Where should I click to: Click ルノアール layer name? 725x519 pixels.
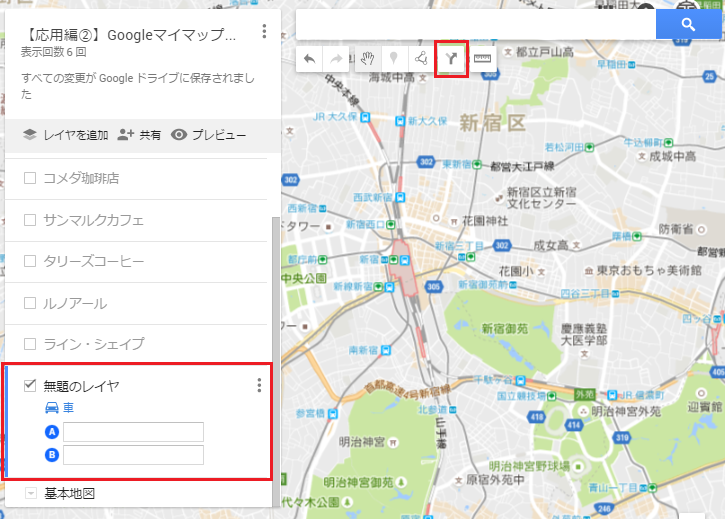(75, 303)
